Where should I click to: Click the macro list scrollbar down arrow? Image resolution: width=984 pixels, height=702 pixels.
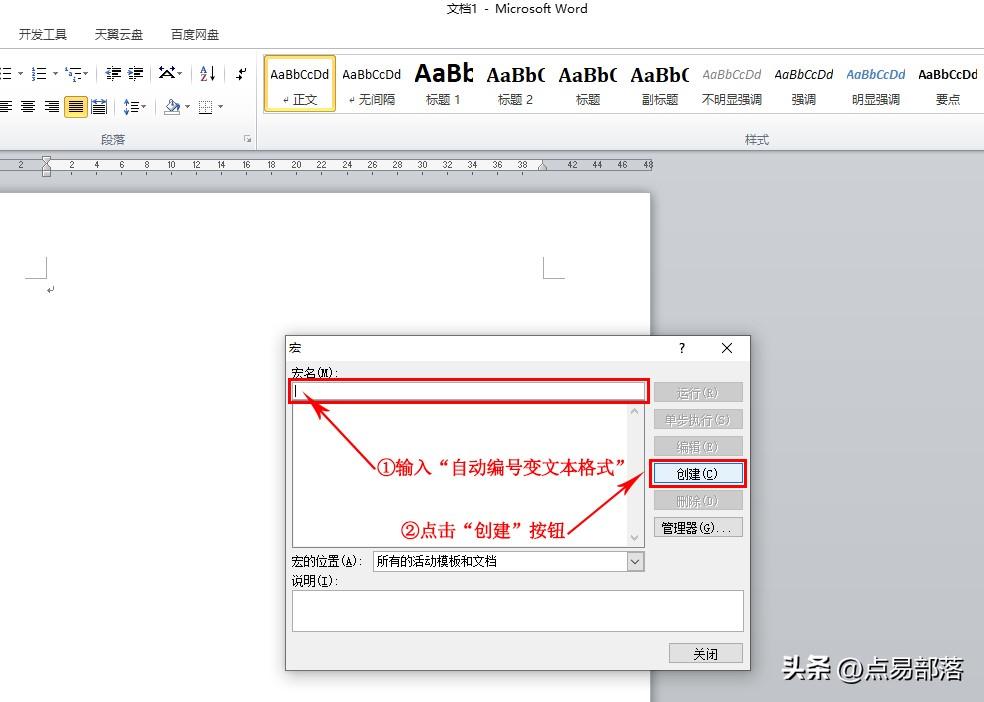click(x=634, y=538)
